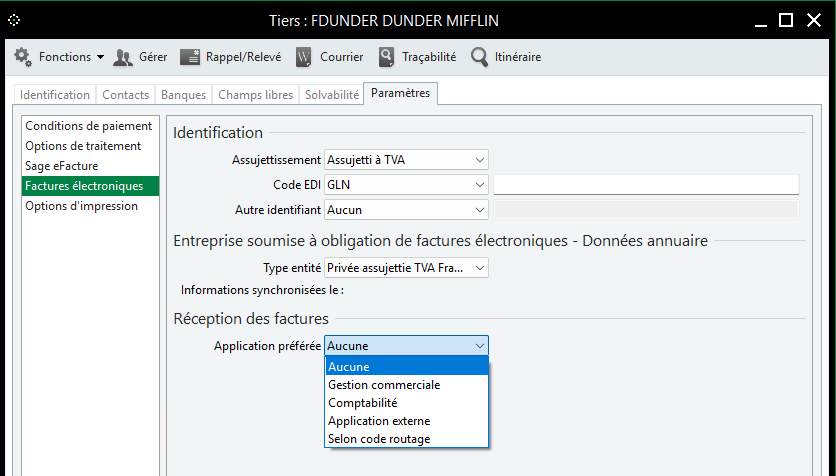Open the Assujettissement dropdown
The image size is (836, 476).
[x=406, y=160]
